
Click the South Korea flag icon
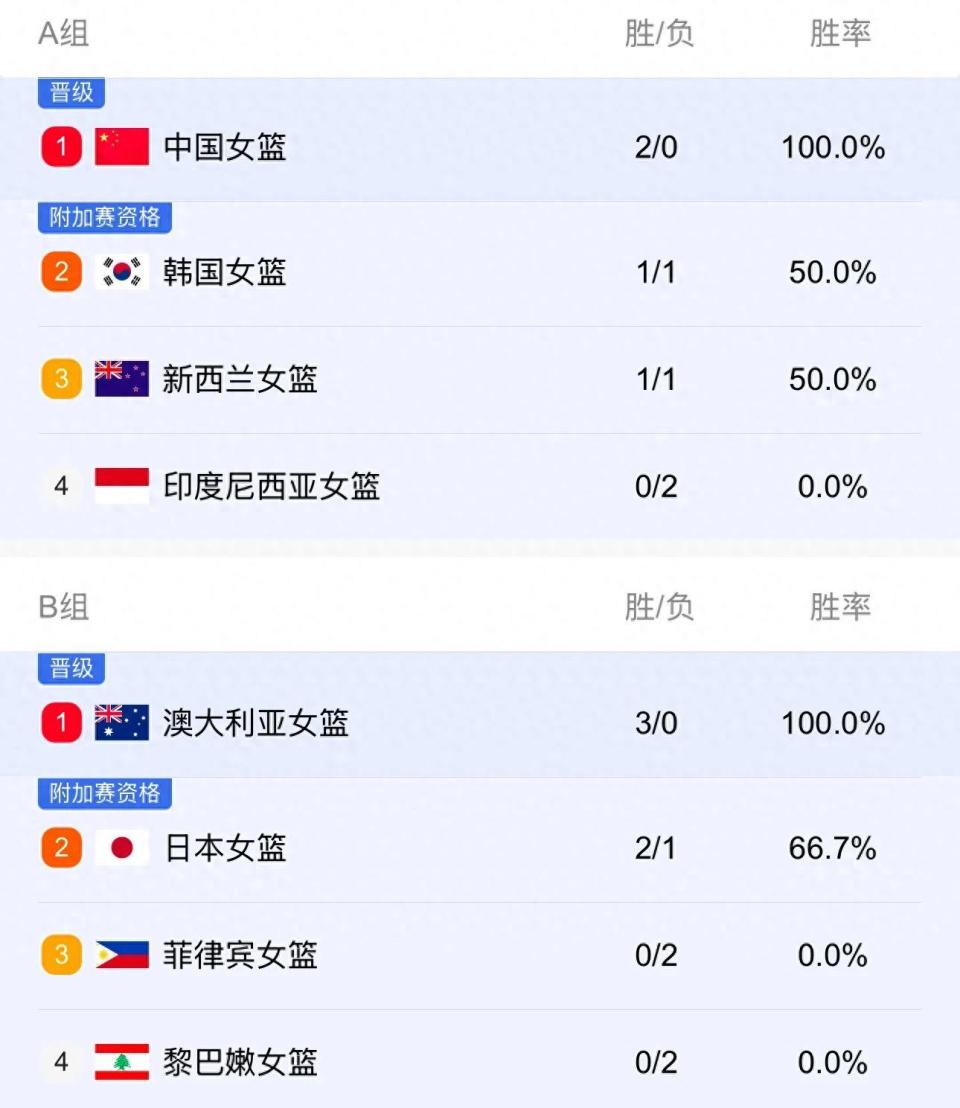pyautogui.click(x=122, y=271)
